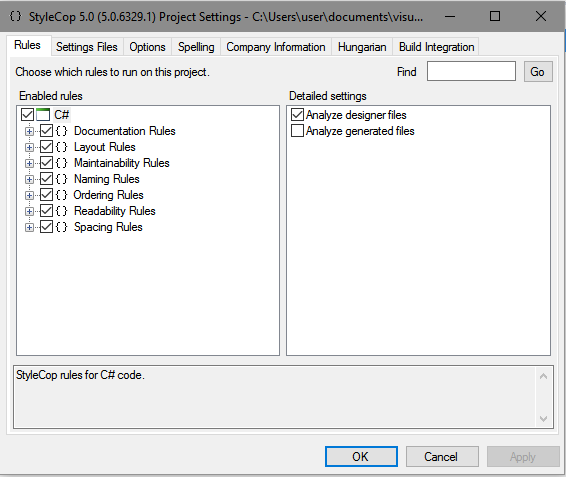Disable Documentation Rules checkbox
Viewport: 566px width, 477px height.
(47, 131)
